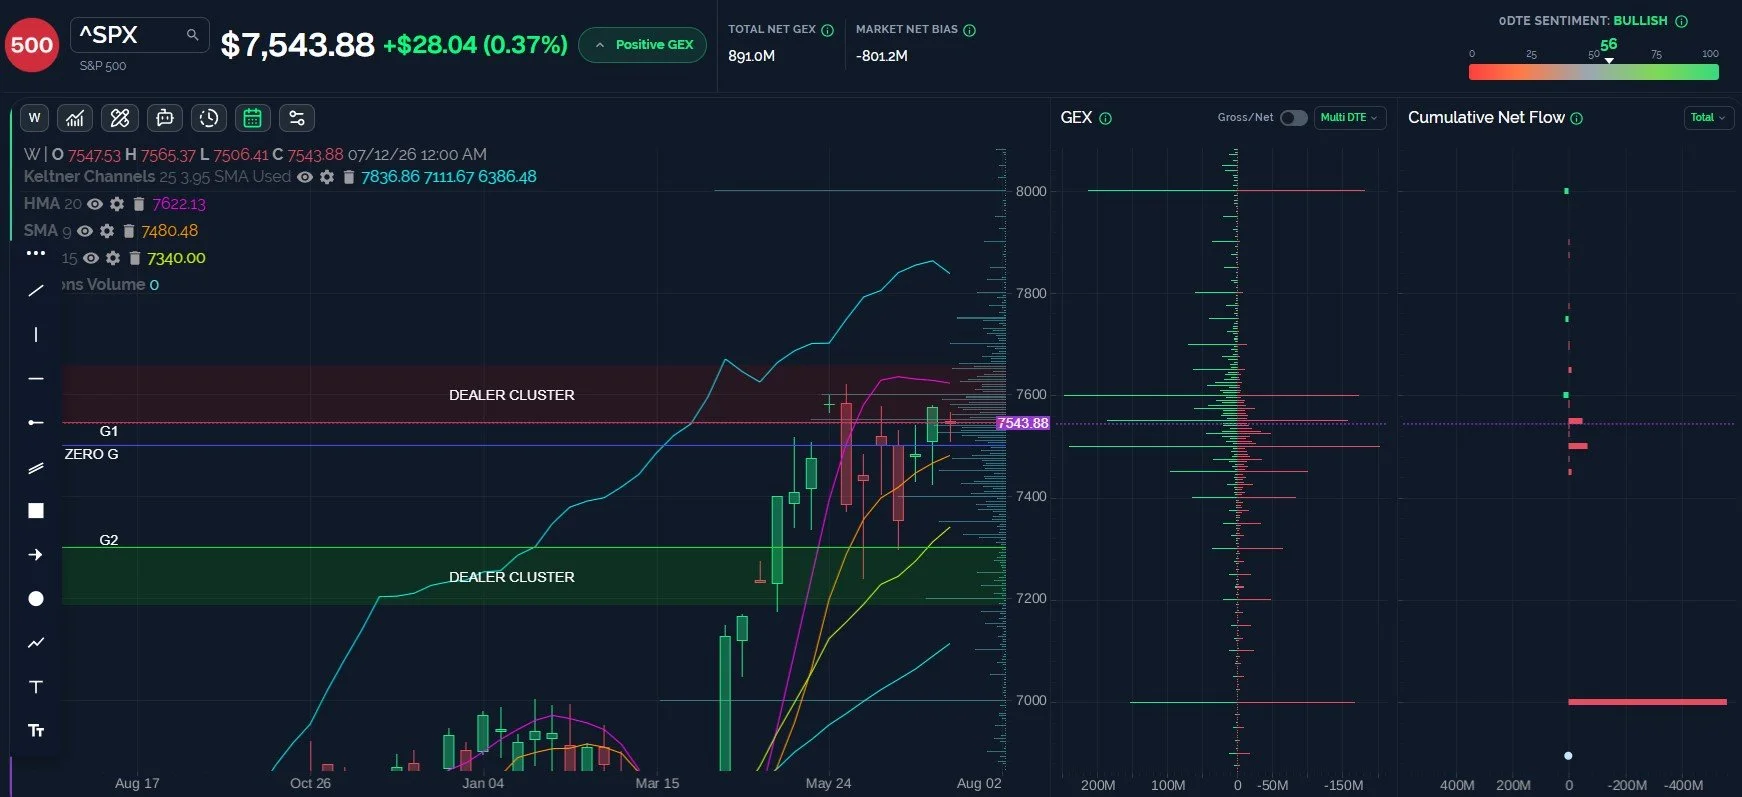This screenshot has width=1742, height=797.
Task: Click the Keltner Channels indicator name
Action: 89,176
